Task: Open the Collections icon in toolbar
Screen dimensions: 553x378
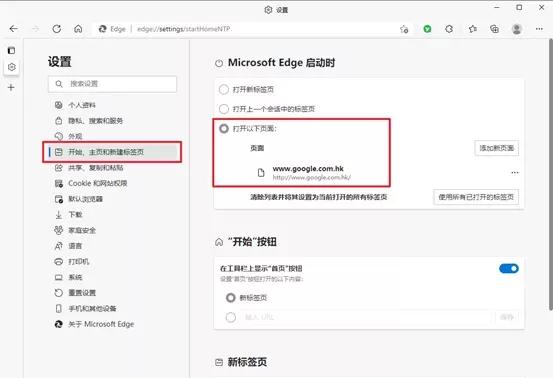Action: click(x=494, y=29)
